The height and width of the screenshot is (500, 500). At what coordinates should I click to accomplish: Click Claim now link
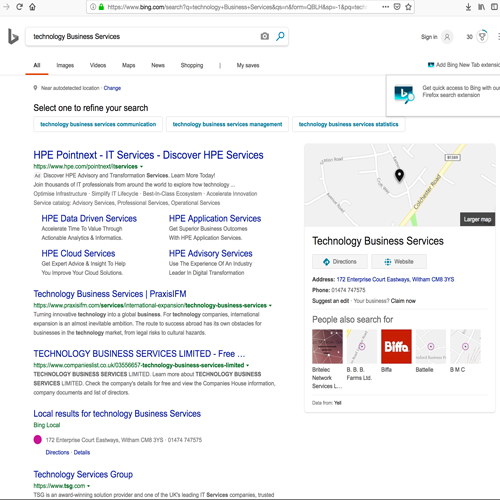(403, 301)
